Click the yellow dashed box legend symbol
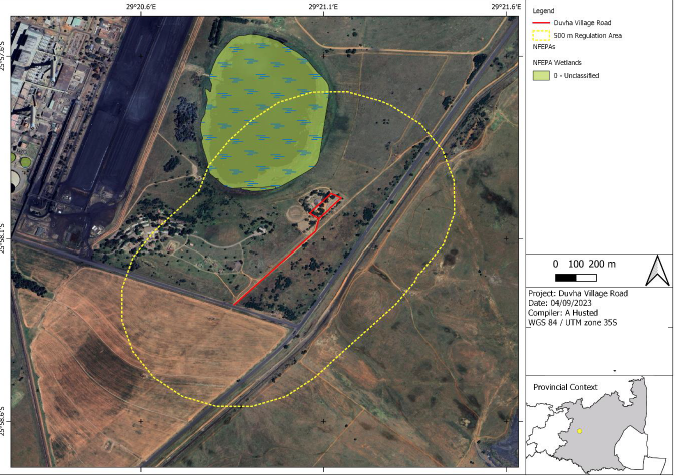675x476 pixels. [x=541, y=36]
